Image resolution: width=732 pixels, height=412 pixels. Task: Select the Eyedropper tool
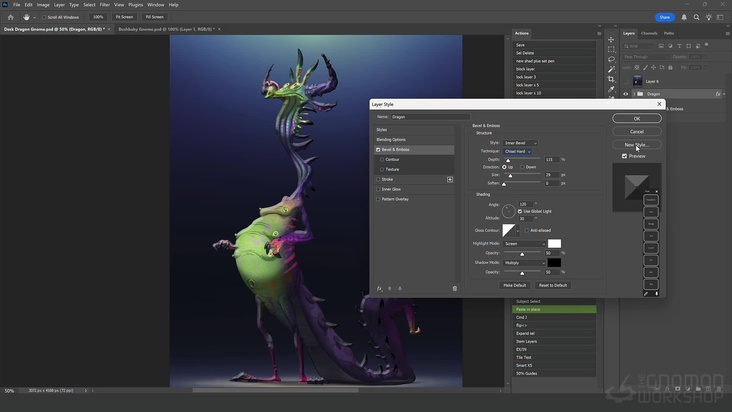(611, 89)
